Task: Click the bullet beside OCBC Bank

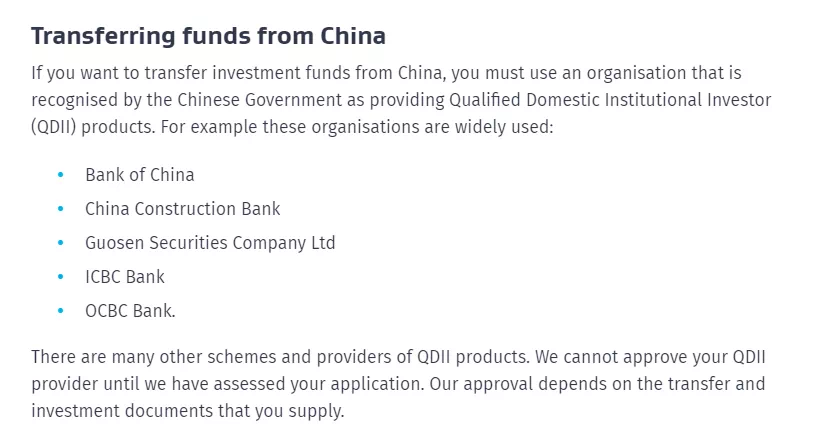Action: 60,311
